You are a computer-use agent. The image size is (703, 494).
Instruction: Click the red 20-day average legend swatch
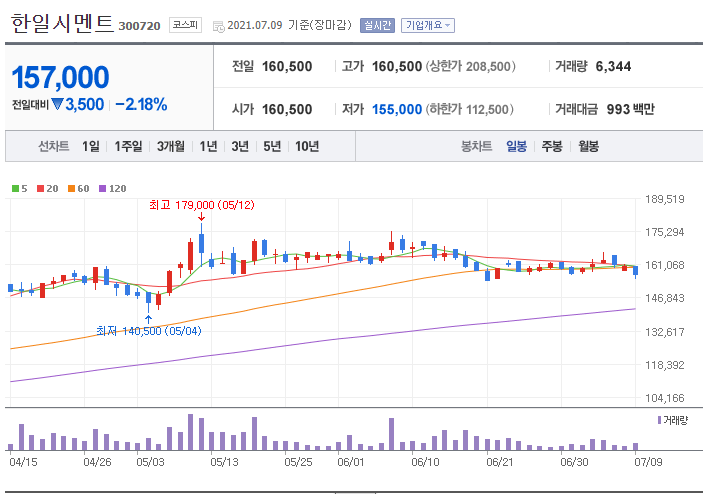coord(40,189)
